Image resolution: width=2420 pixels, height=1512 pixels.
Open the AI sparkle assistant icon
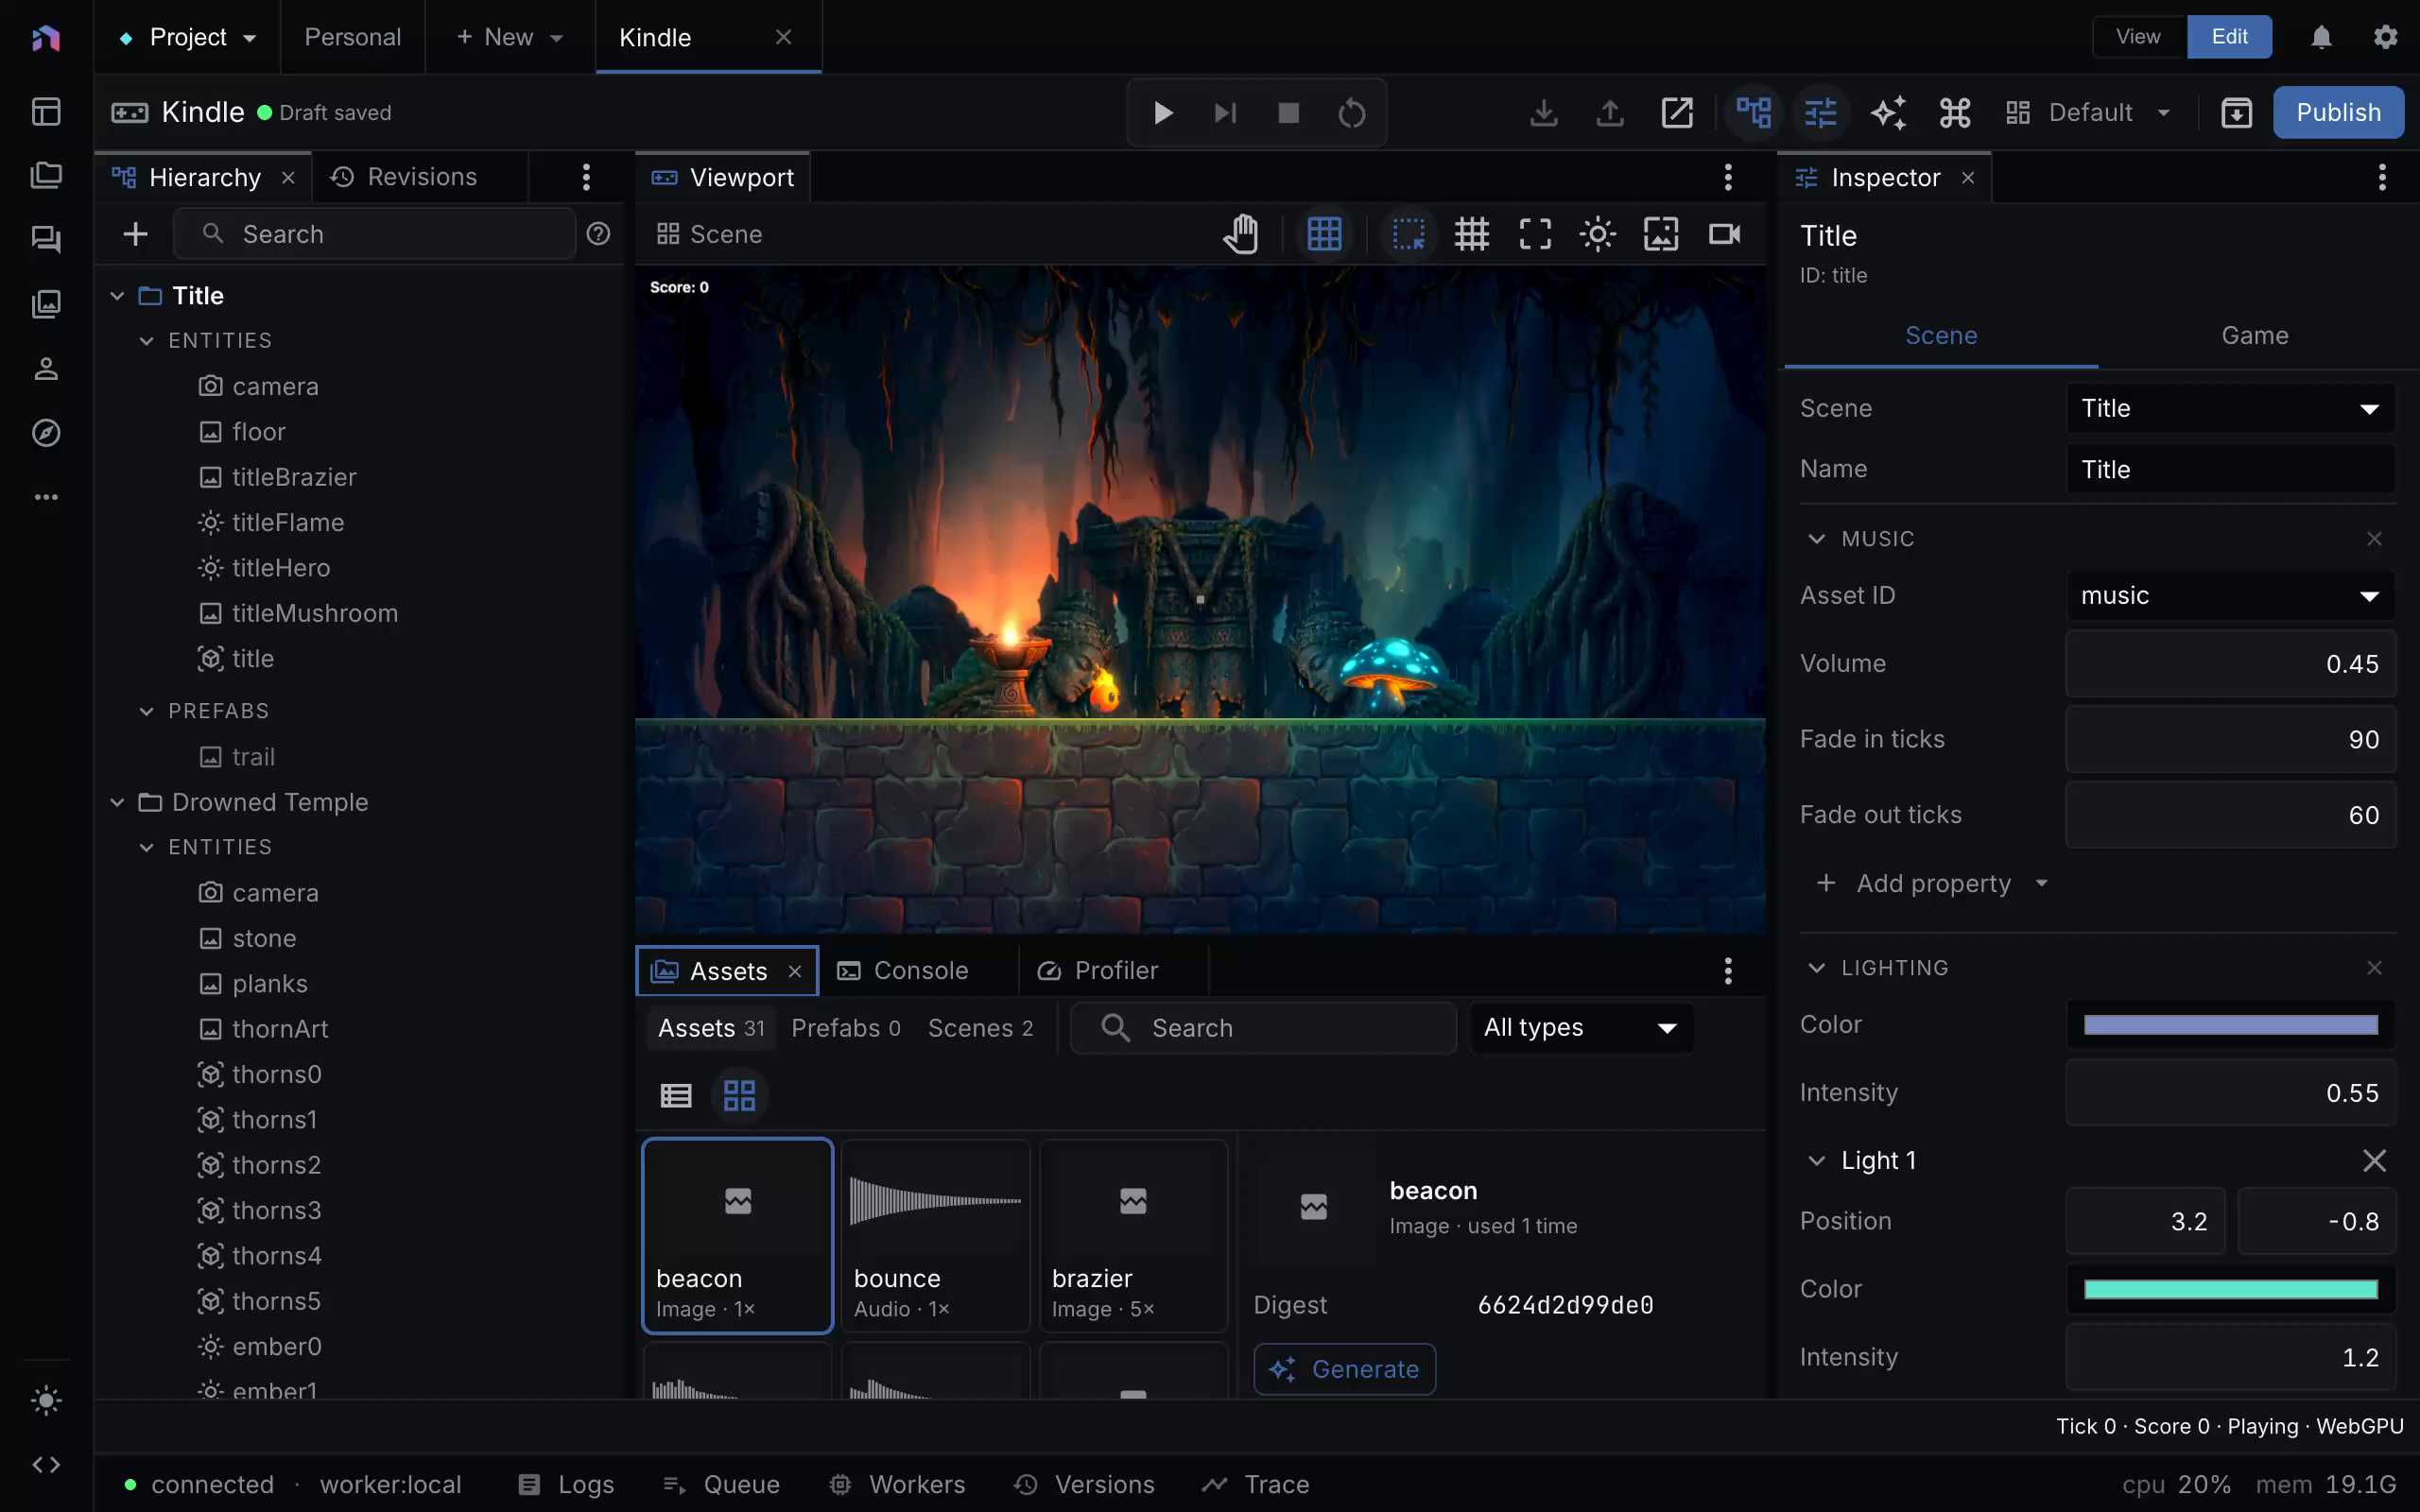(x=1888, y=112)
